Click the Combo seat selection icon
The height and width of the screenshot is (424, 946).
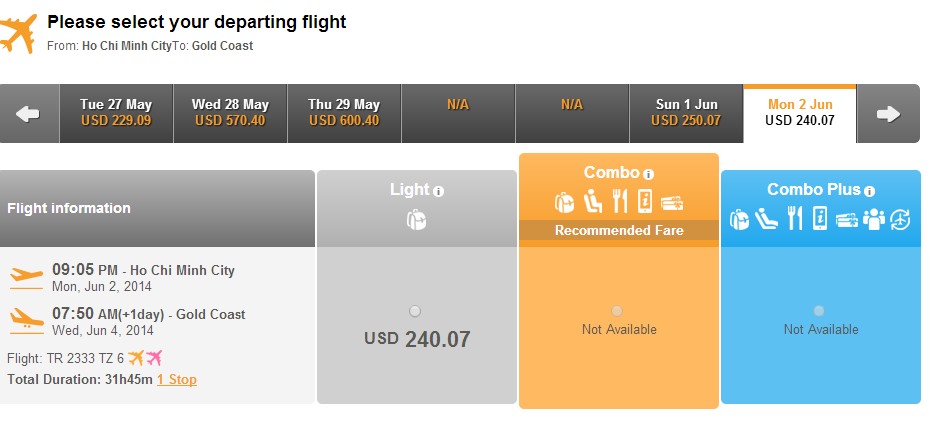click(594, 201)
